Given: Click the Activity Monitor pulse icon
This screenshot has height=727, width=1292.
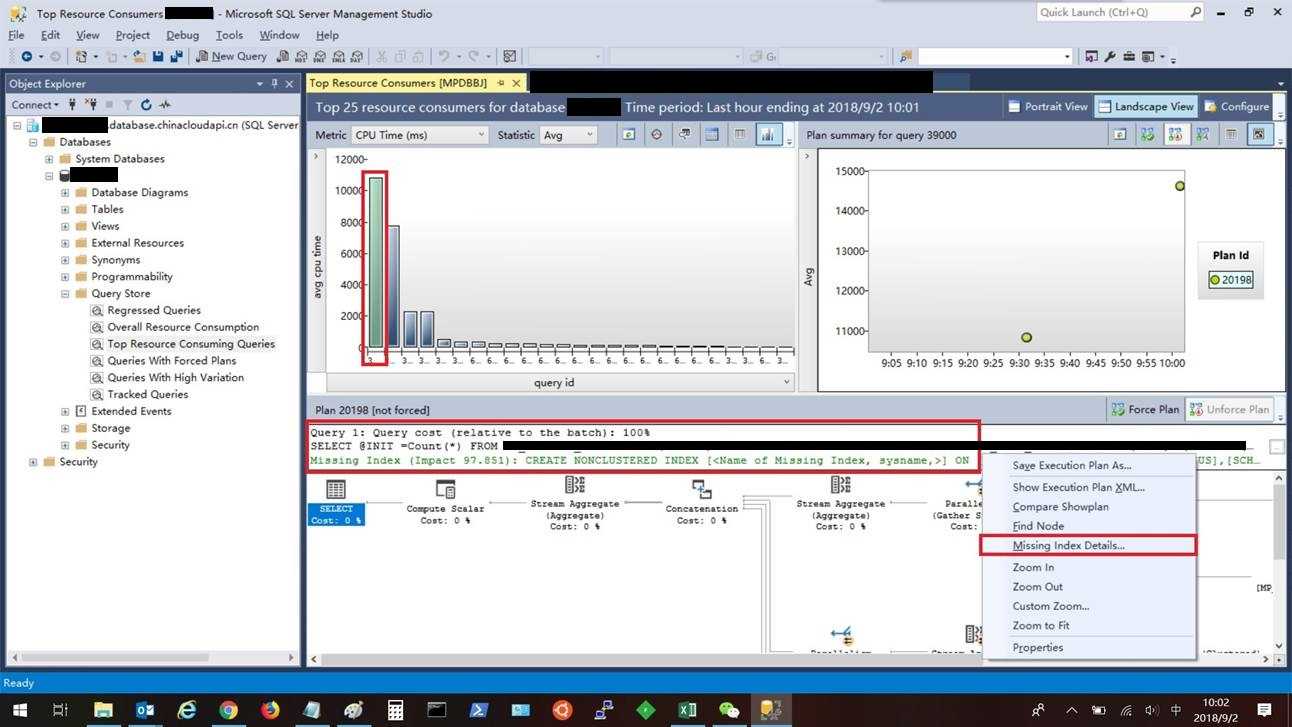Looking at the screenshot, I should [165, 104].
